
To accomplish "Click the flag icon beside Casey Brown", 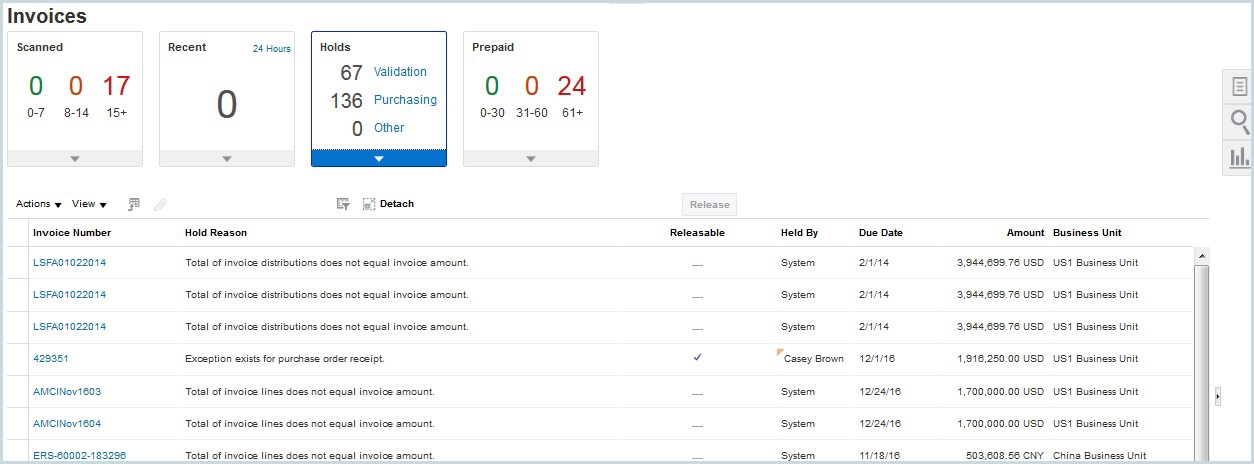I will [x=780, y=352].
